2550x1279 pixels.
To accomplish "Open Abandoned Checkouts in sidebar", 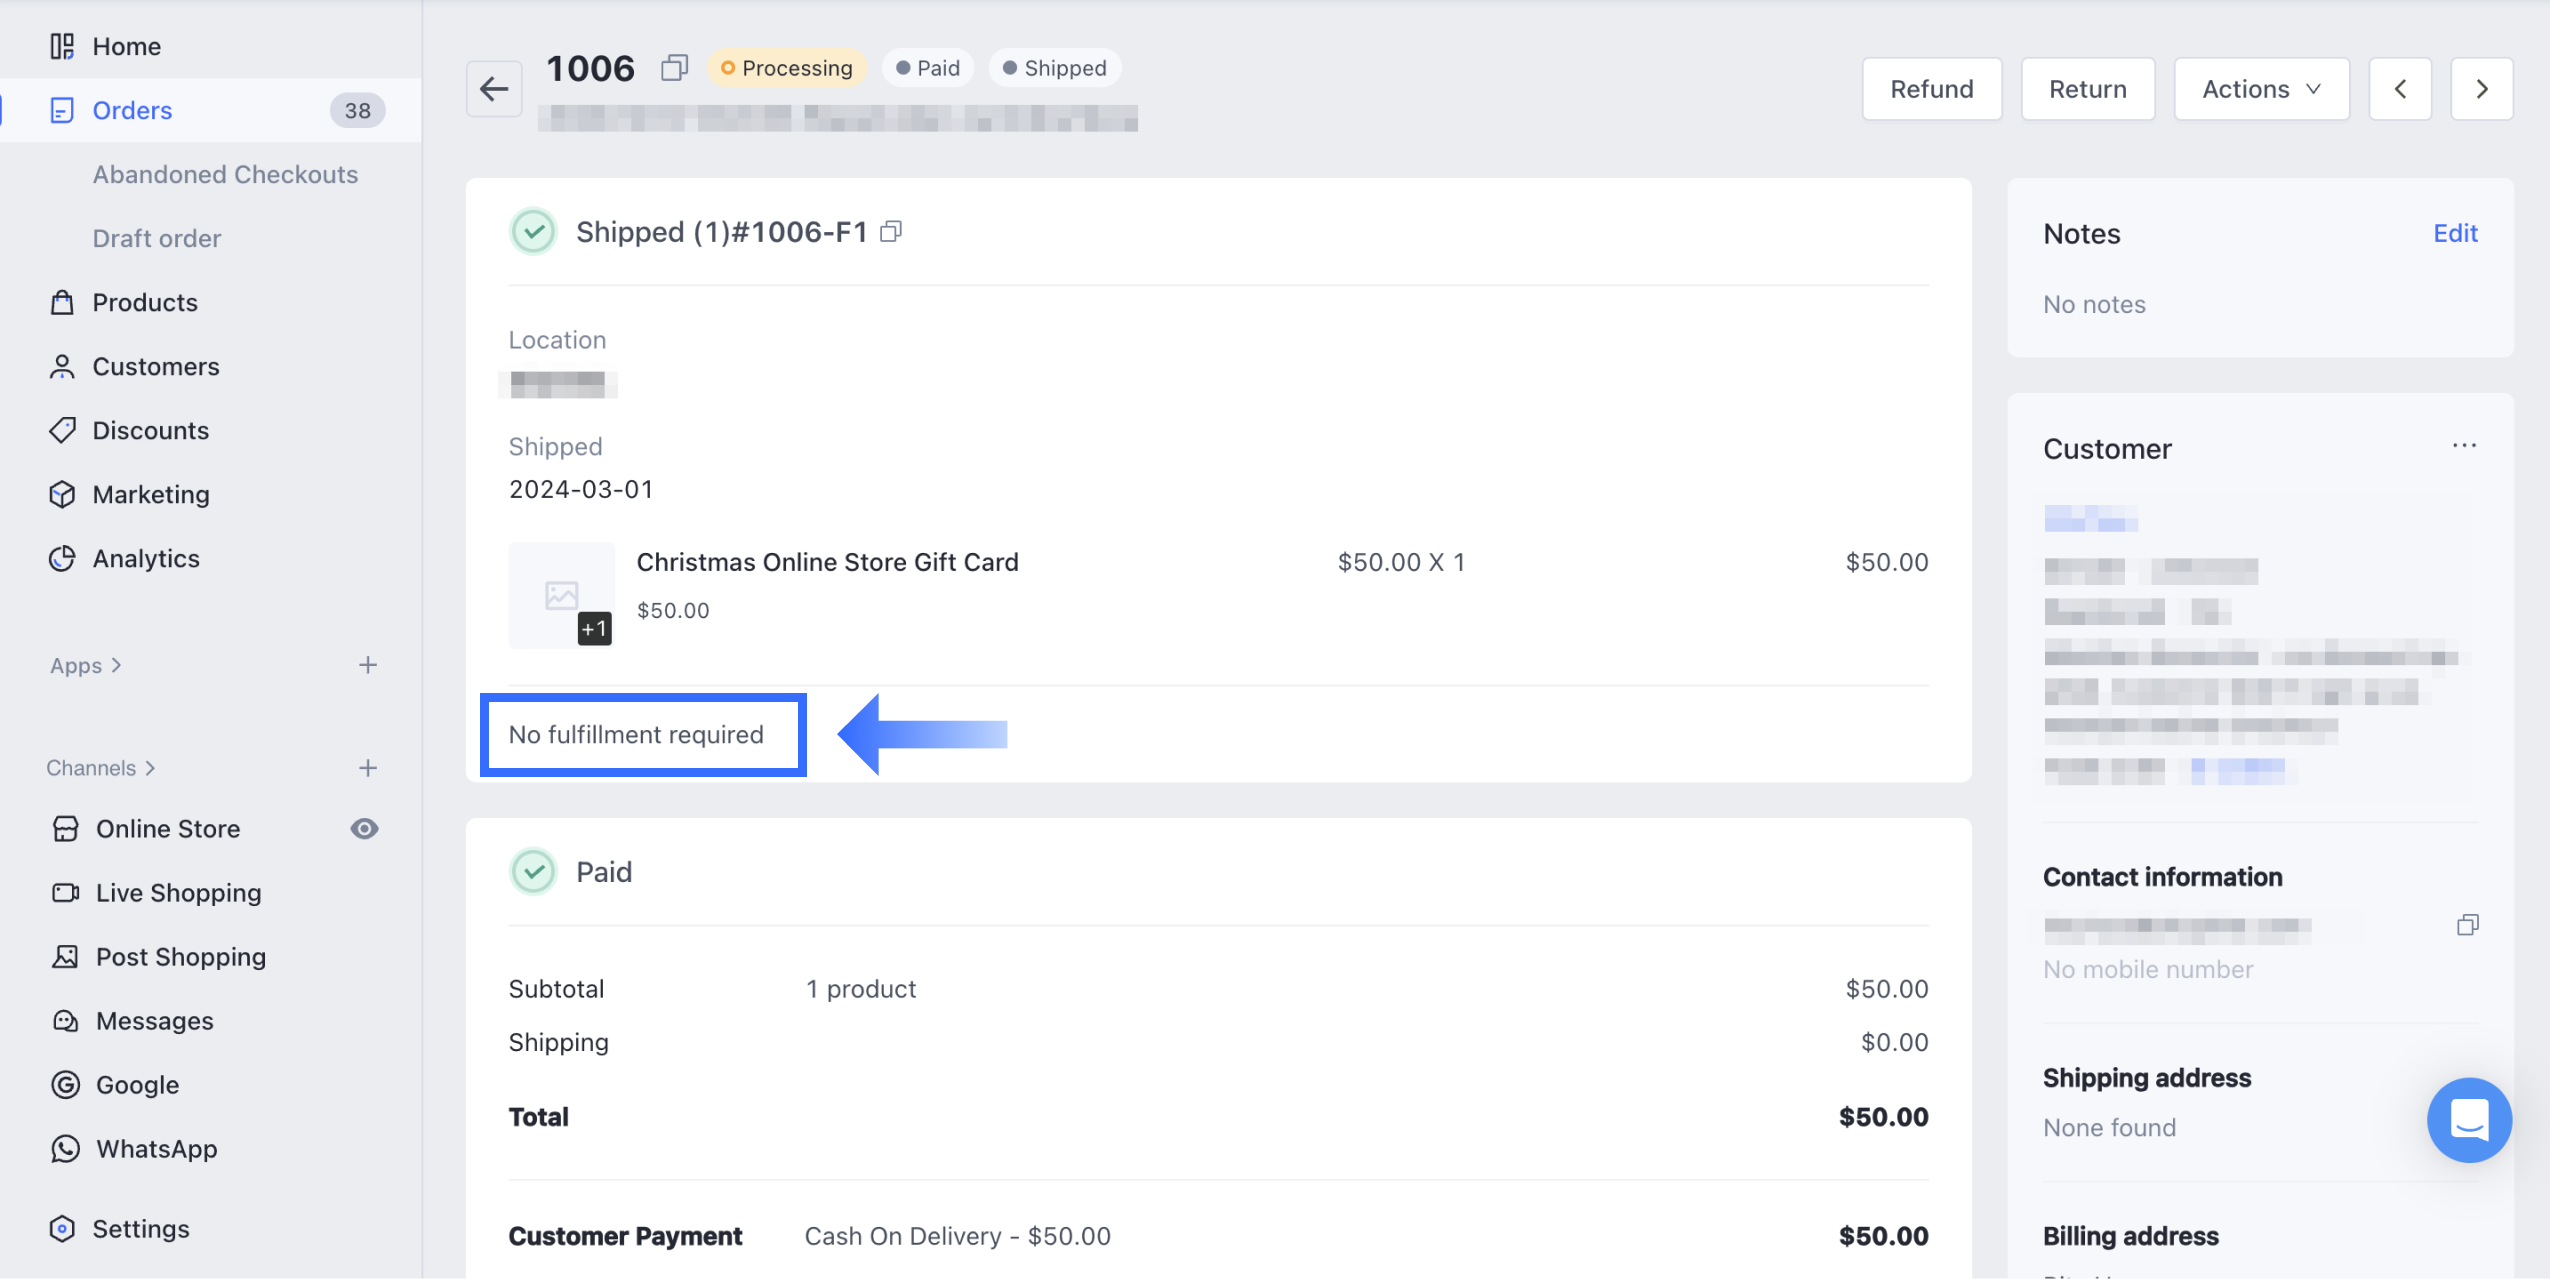I will (225, 174).
